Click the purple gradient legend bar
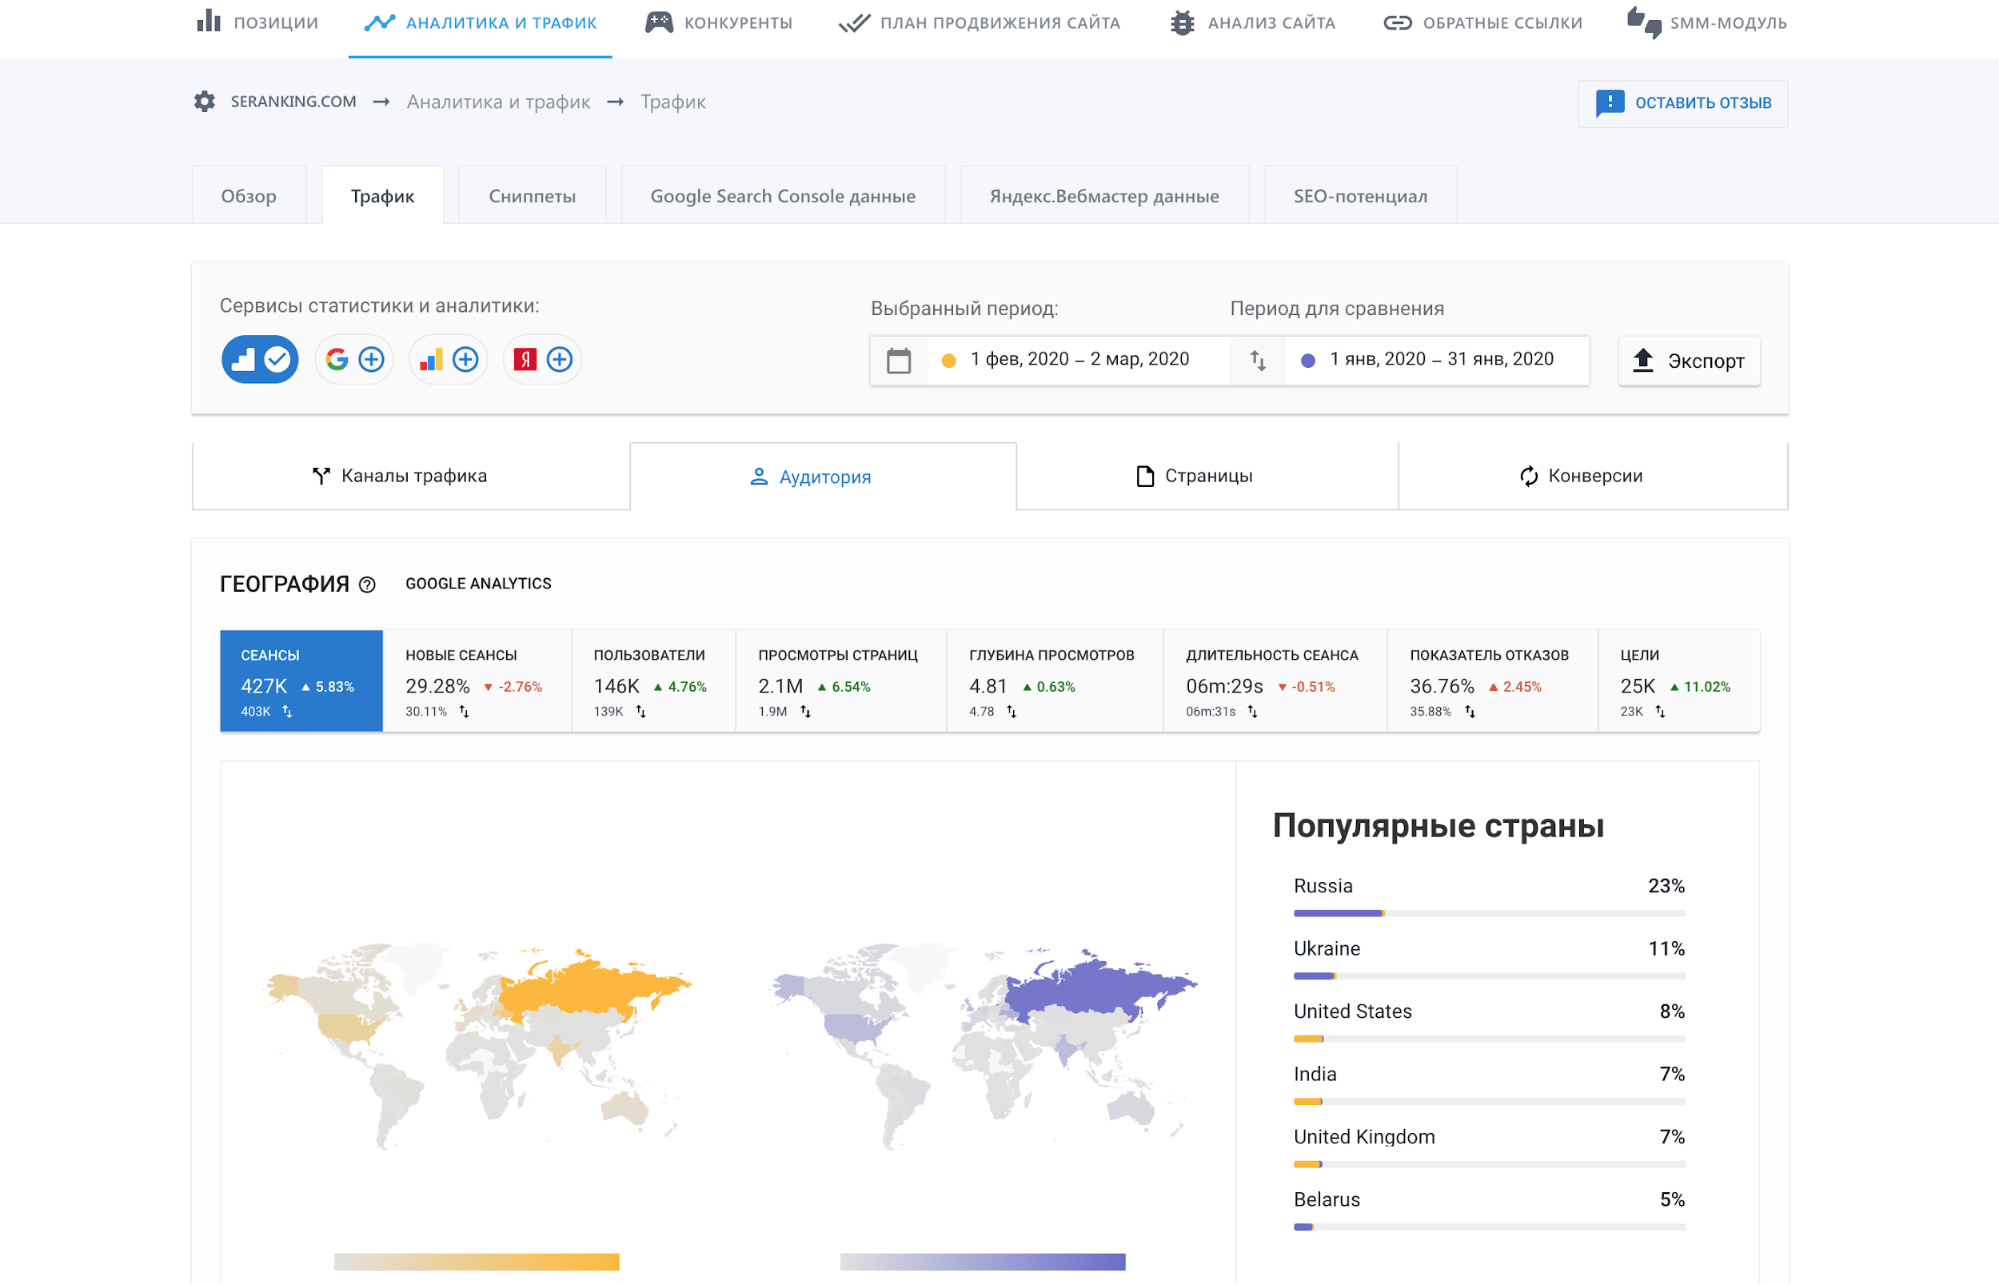This screenshot has height=1284, width=1999. 983,1262
